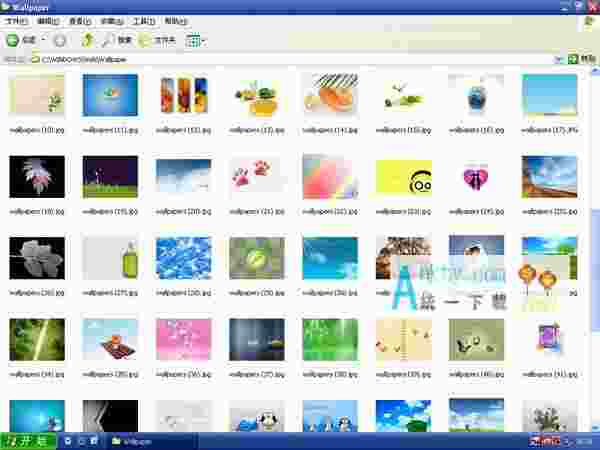Open the Search (搜索) toolbar button
Screen dimensions: 600x450
(117, 40)
